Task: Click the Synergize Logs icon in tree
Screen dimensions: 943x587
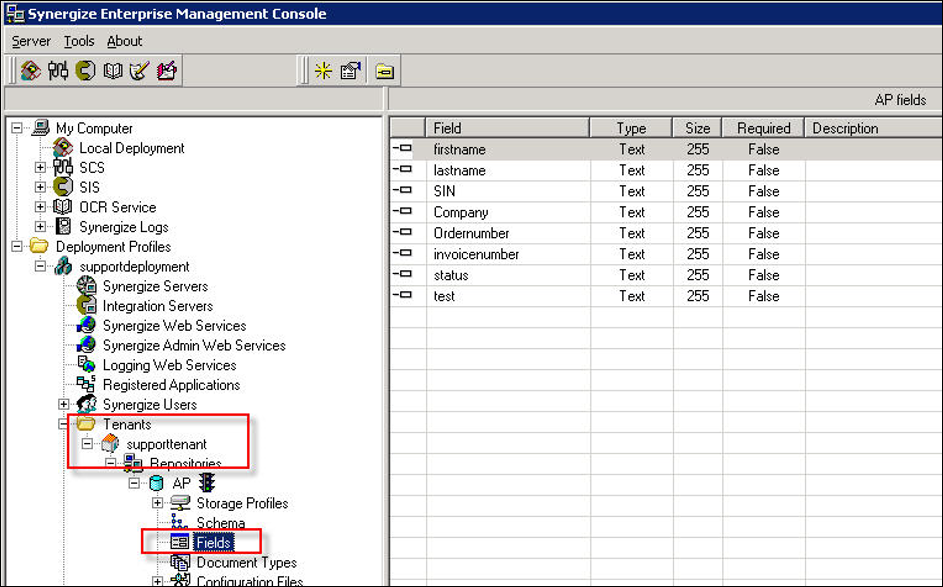Action: tap(63, 227)
